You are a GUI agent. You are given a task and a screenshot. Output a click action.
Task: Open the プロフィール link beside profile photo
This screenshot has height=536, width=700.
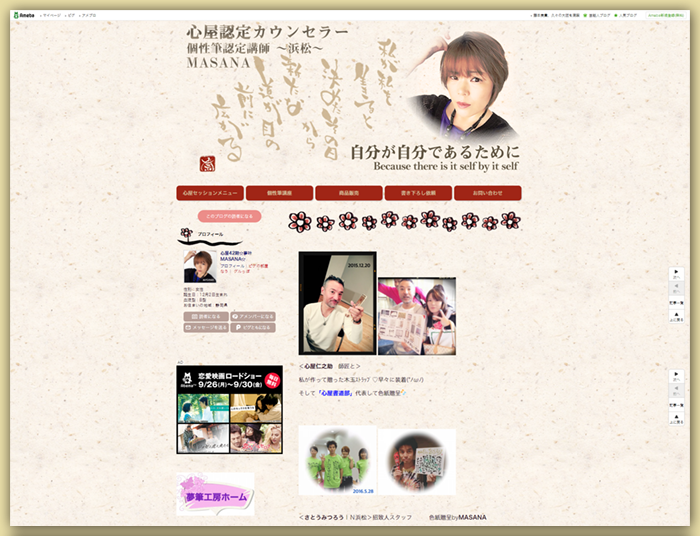tap(232, 266)
